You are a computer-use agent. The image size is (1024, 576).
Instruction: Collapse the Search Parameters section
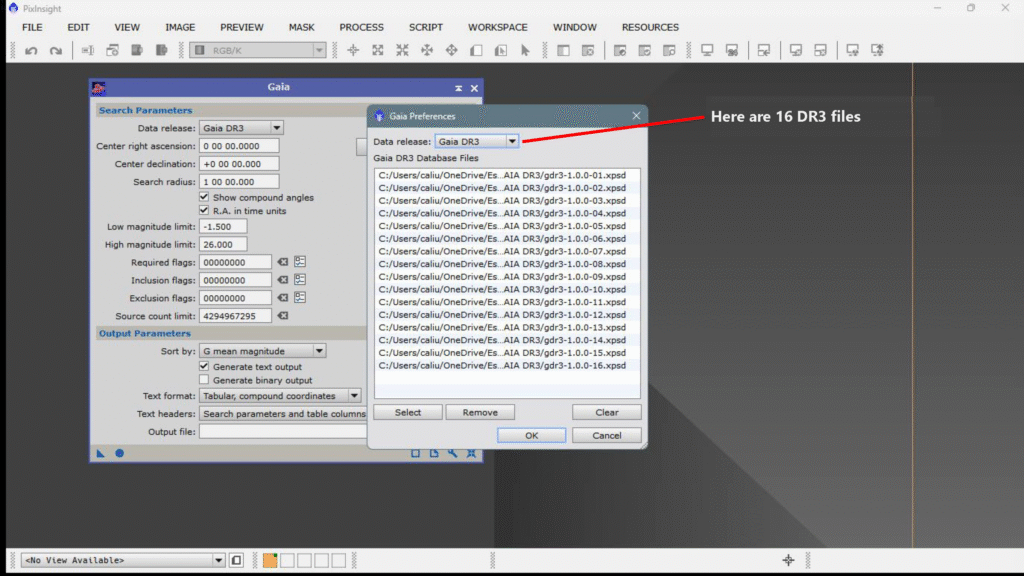tap(231, 110)
